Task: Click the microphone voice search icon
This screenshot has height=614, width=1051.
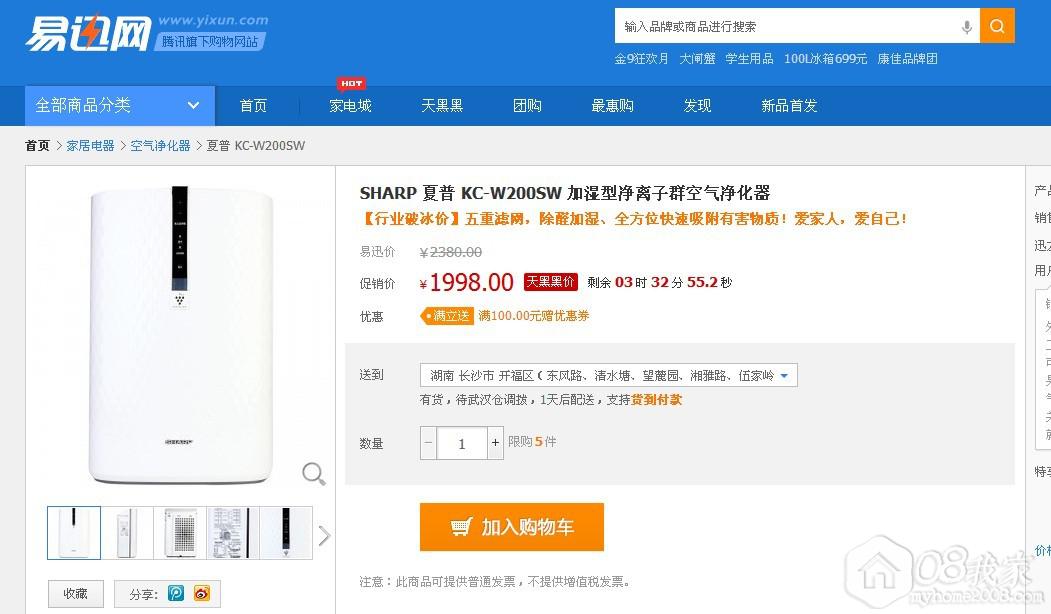Action: 966,27
